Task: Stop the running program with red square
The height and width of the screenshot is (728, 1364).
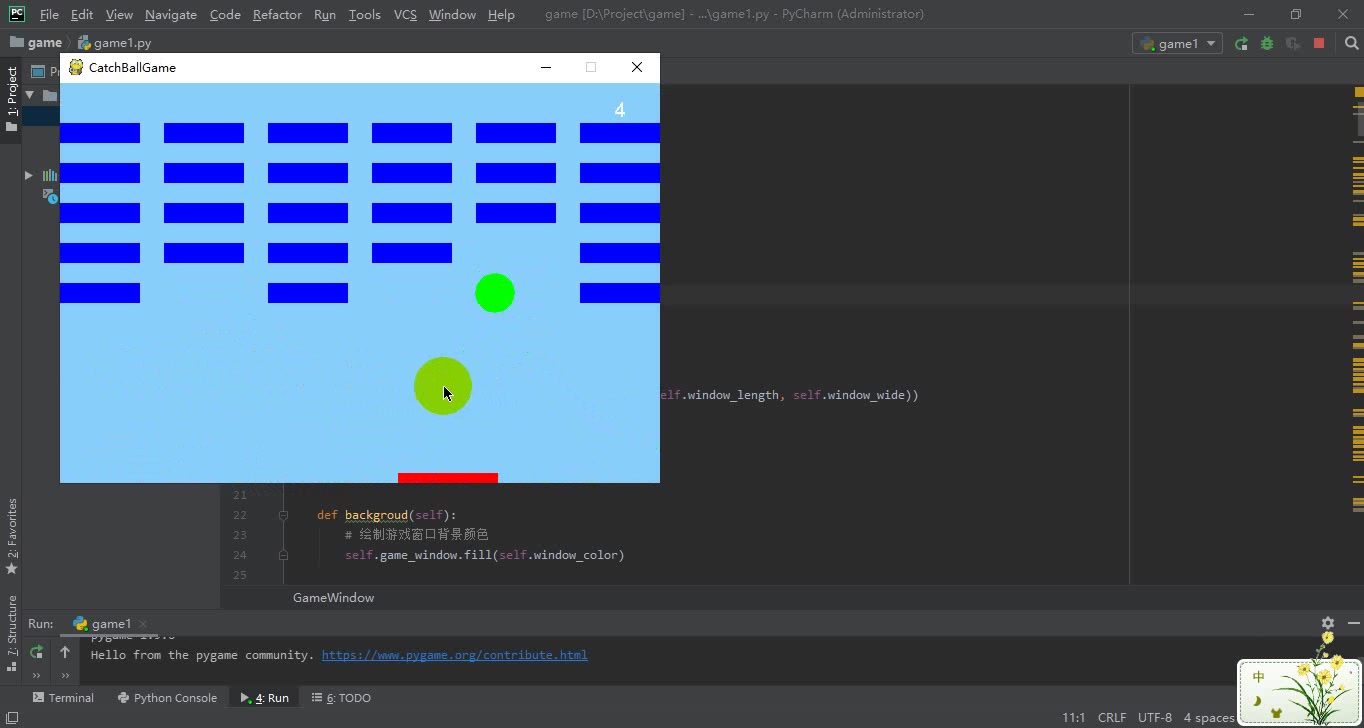Action: [x=1319, y=43]
